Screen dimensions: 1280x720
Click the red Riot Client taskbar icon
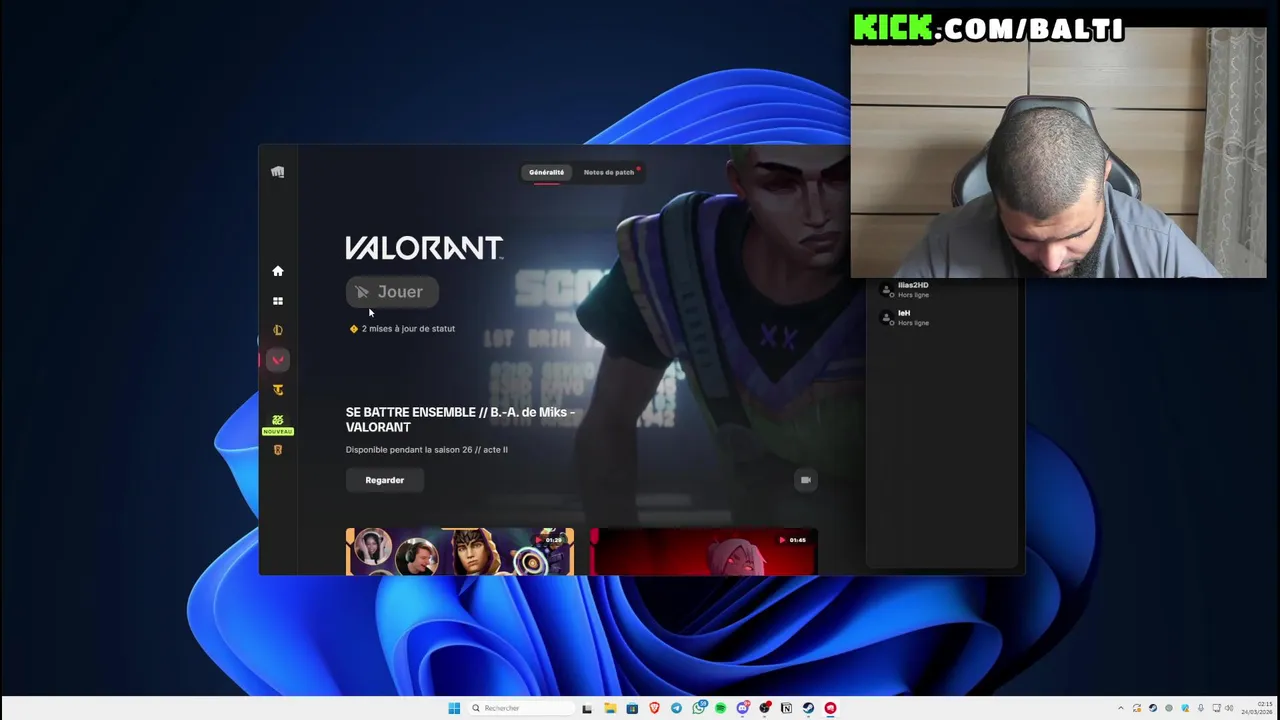click(830, 708)
